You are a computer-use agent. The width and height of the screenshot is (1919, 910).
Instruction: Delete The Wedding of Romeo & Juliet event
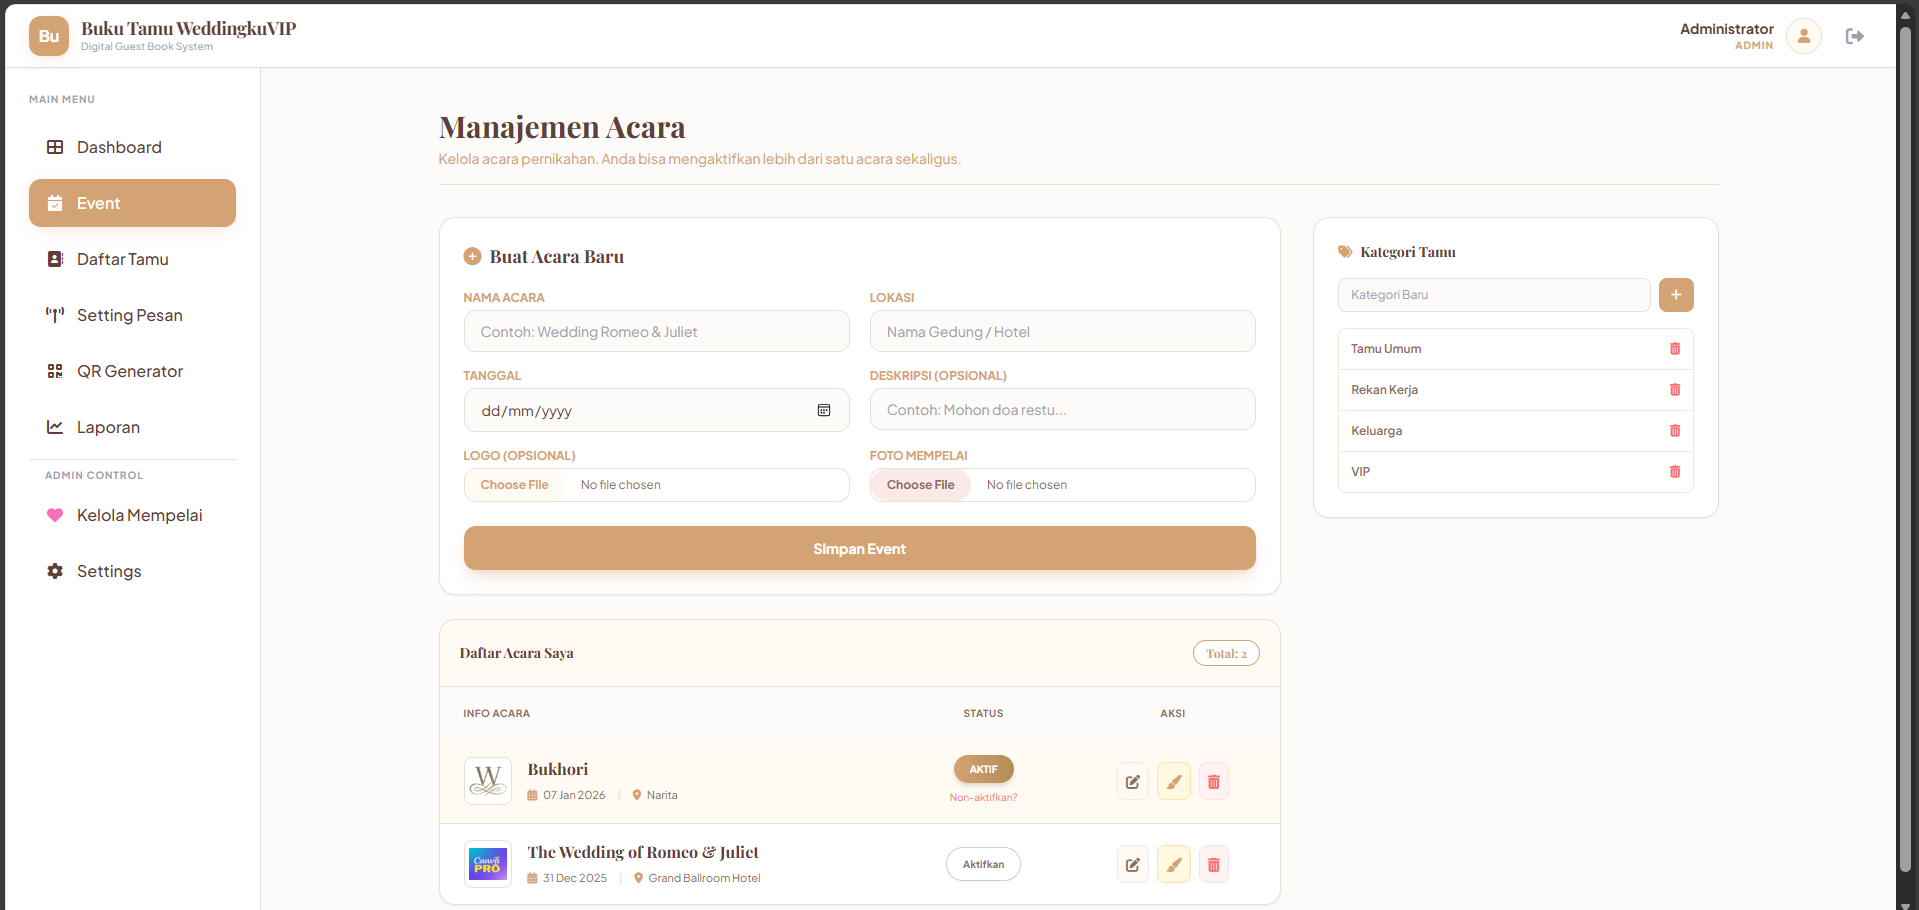[1213, 865]
